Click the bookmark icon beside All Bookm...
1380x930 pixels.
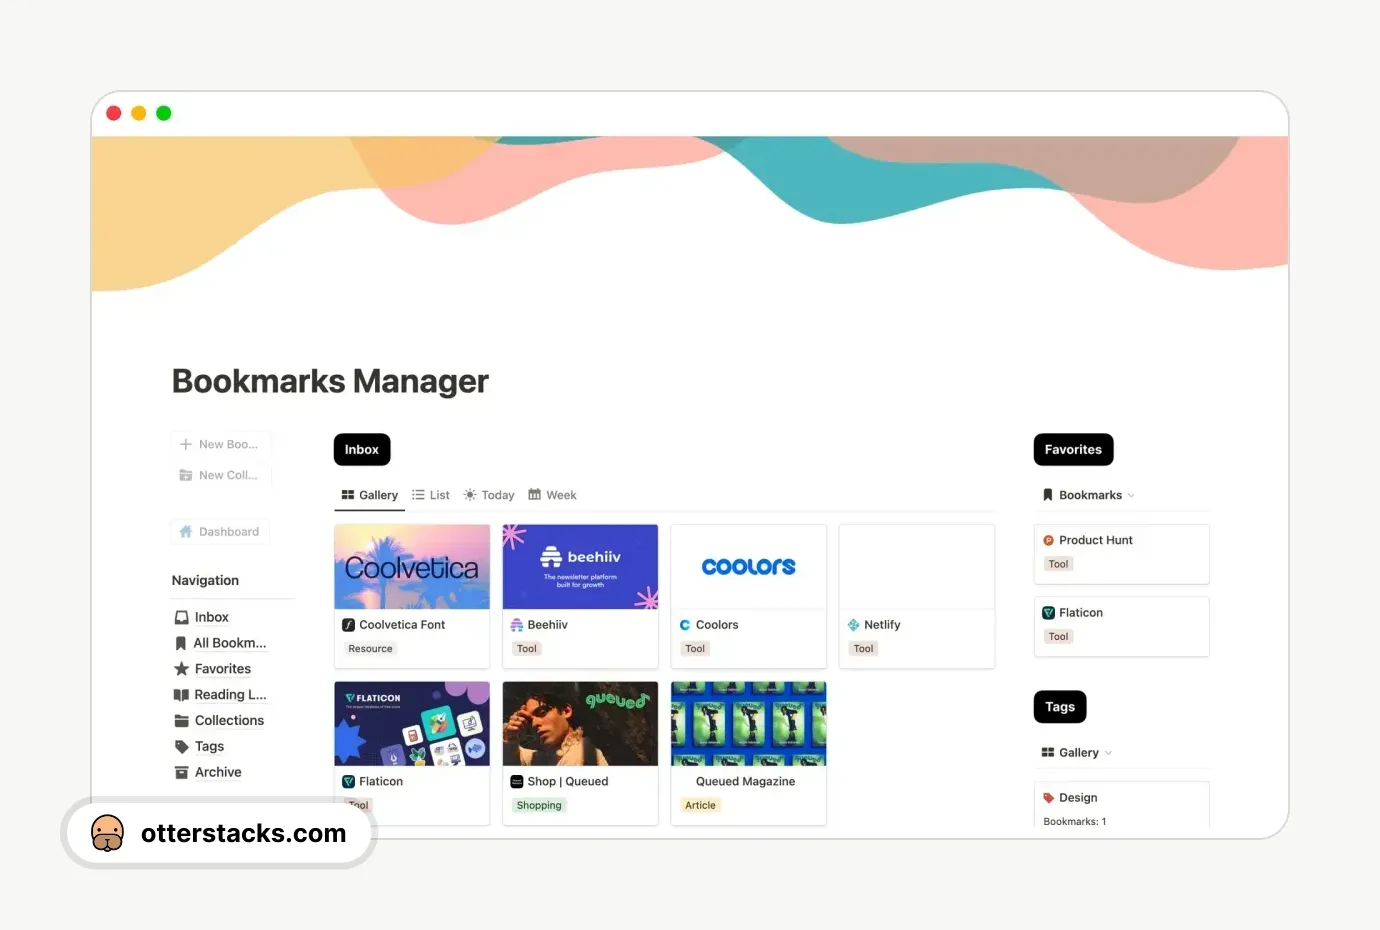coord(181,643)
